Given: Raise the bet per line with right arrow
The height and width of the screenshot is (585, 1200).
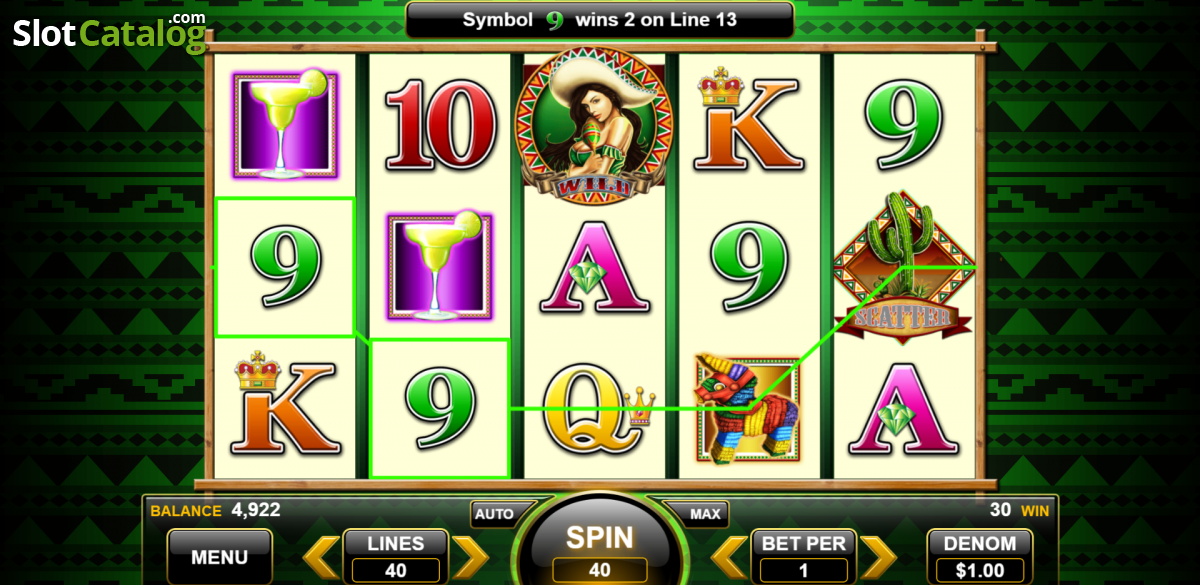Looking at the screenshot, I should (x=878, y=558).
